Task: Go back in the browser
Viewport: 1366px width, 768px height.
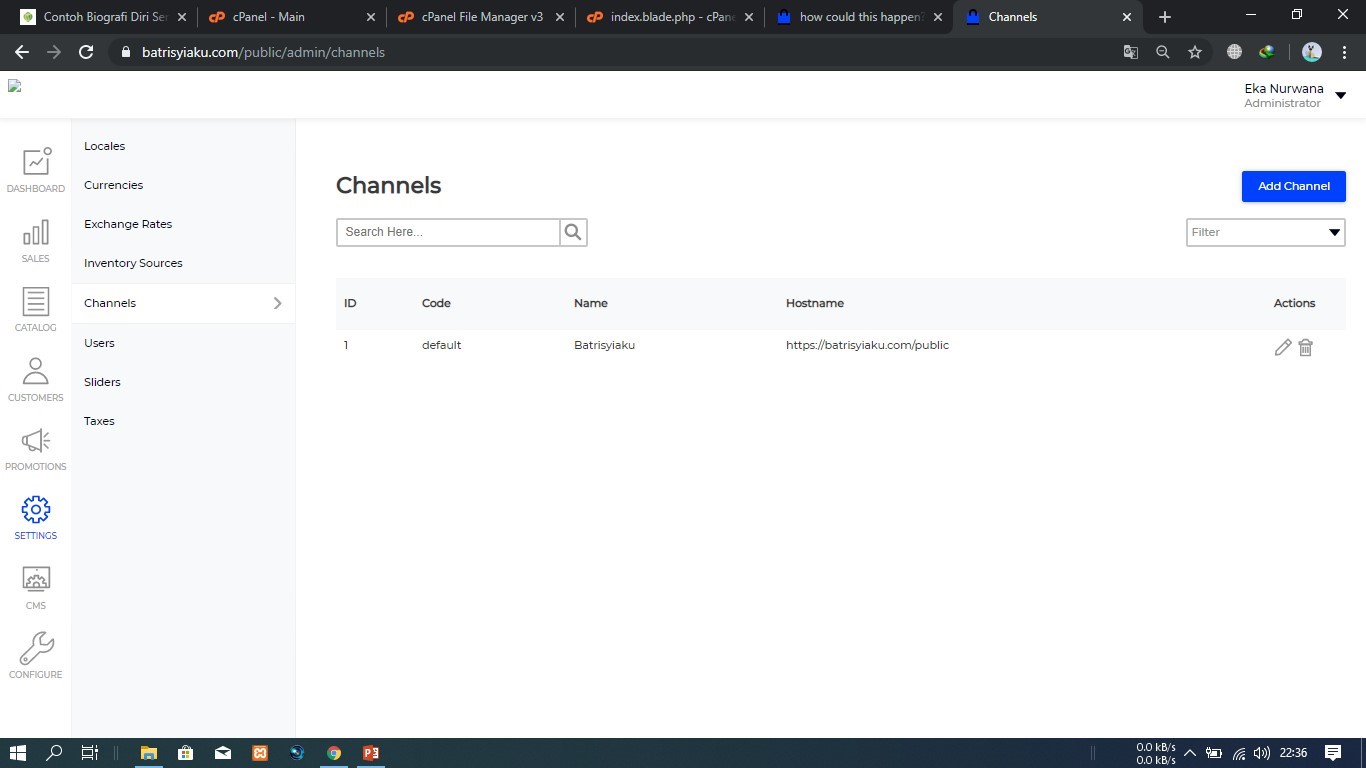Action: point(22,52)
